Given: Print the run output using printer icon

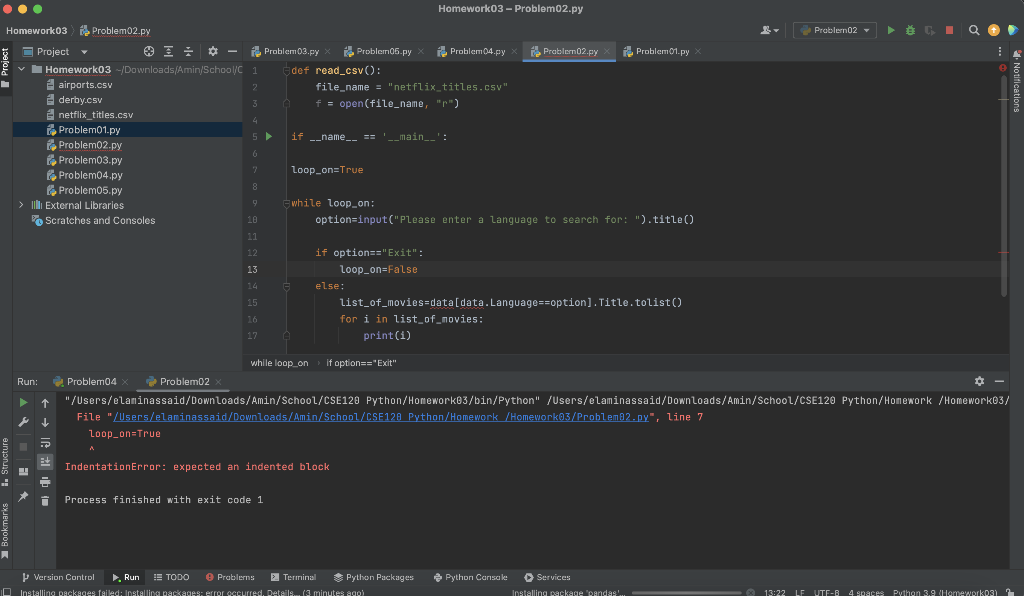Looking at the screenshot, I should (45, 481).
